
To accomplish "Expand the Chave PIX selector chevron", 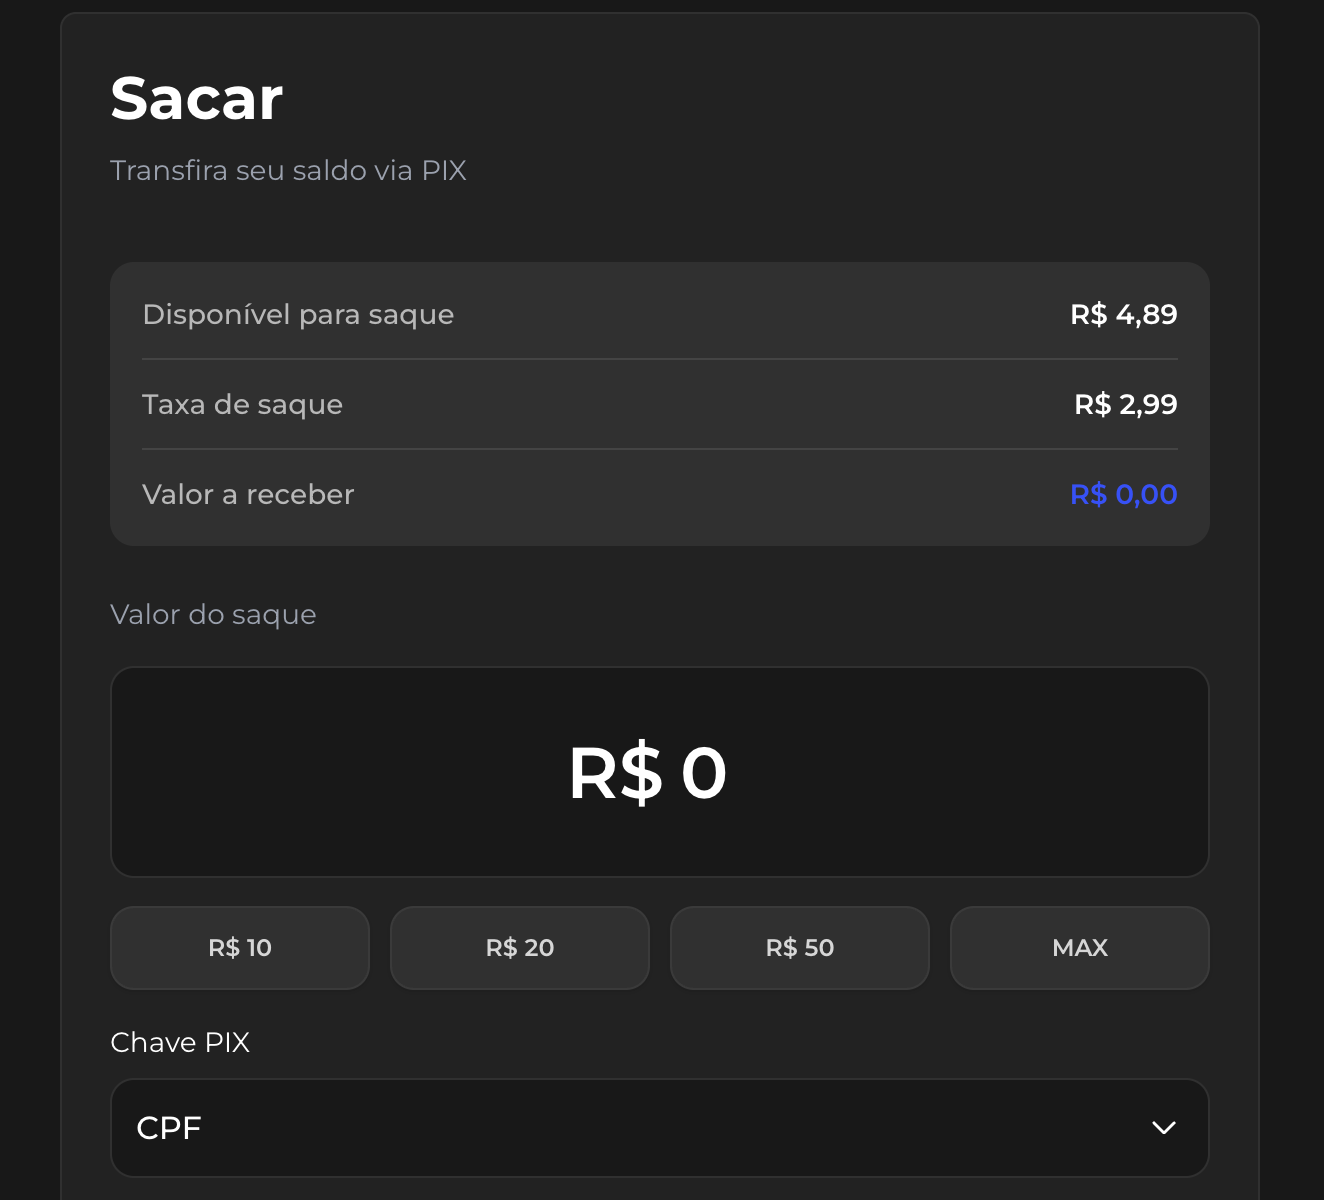I will (1163, 1128).
